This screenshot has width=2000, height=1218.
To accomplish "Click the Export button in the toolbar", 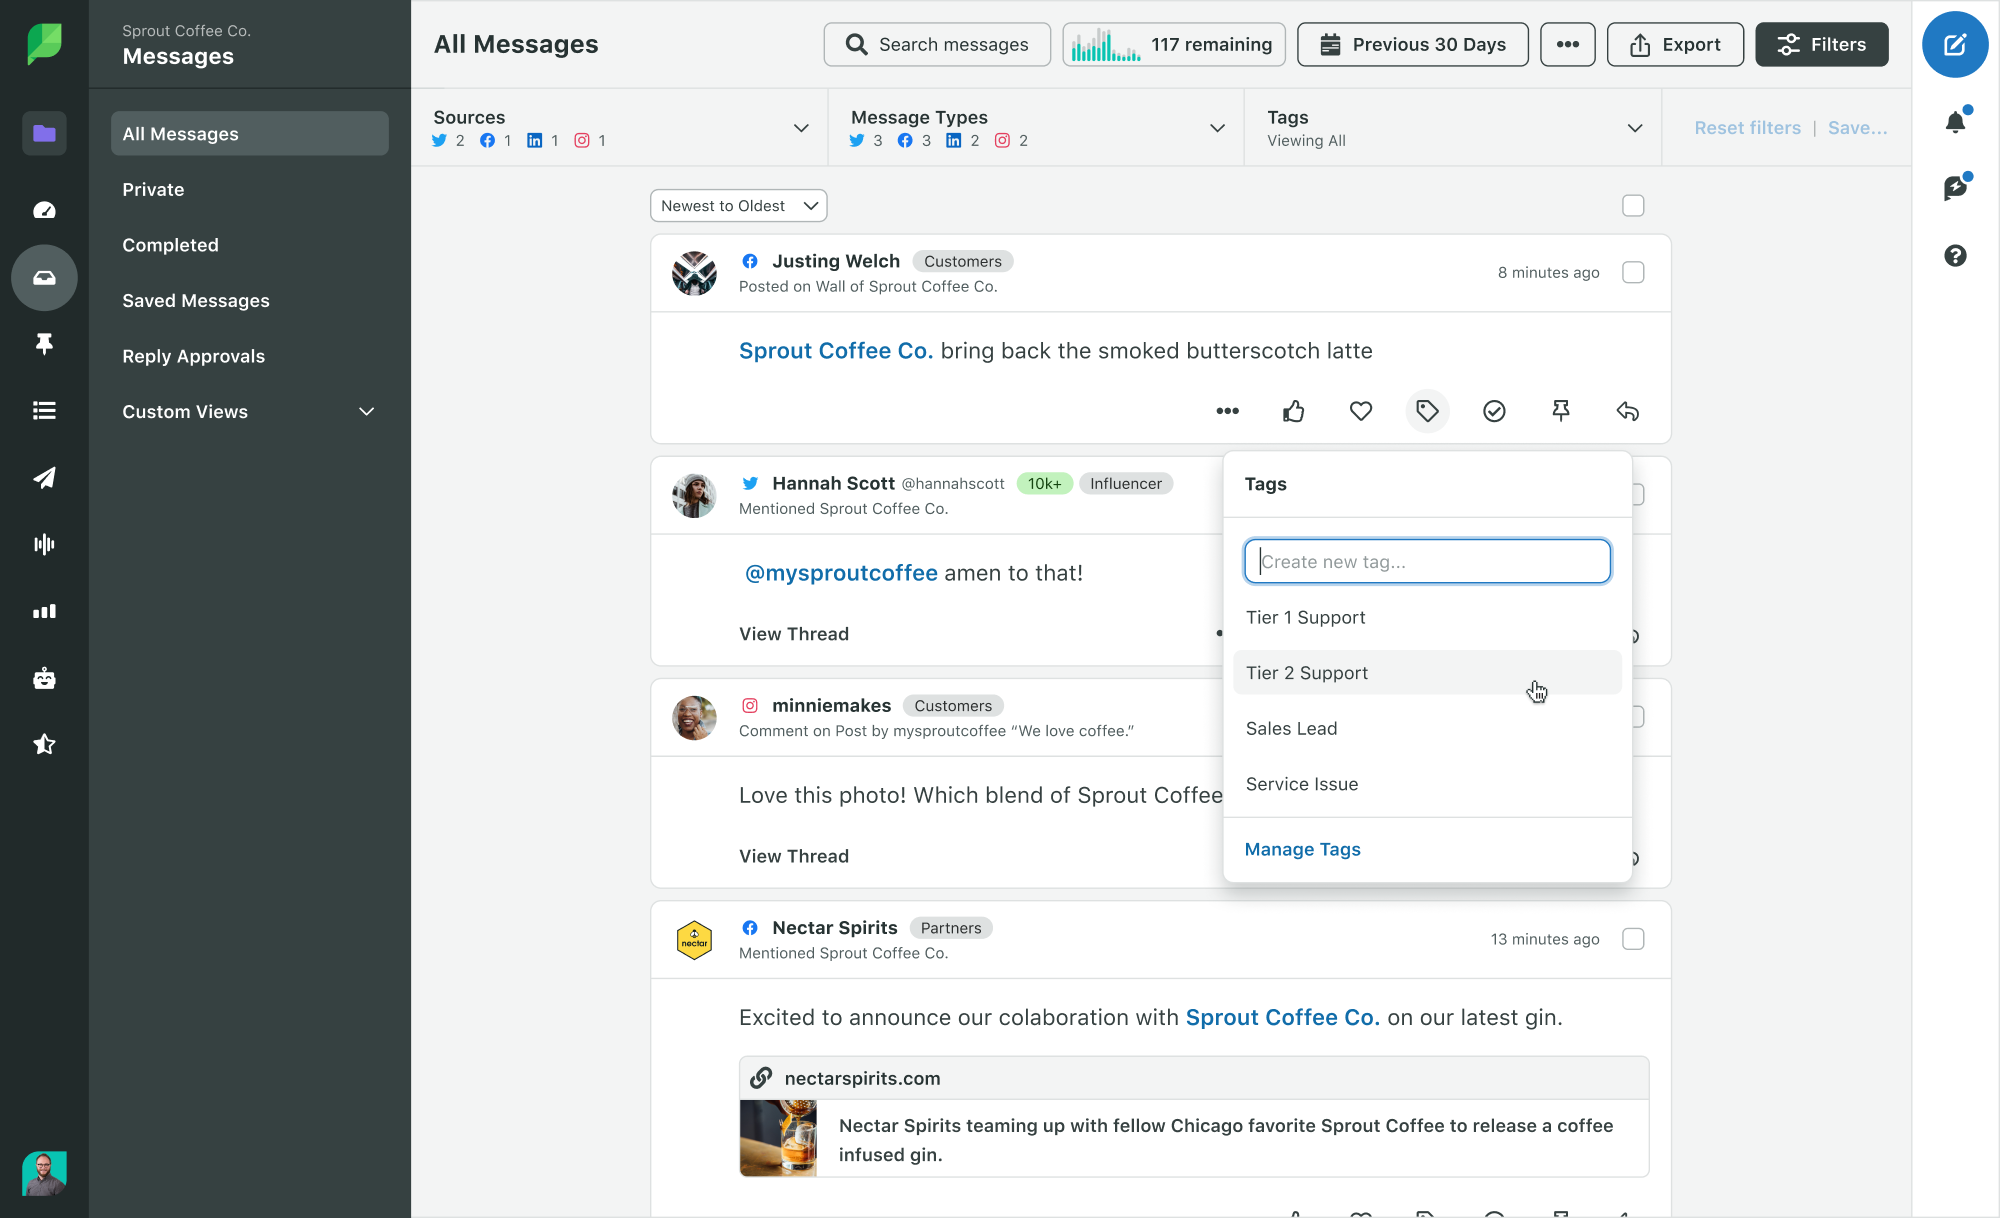I will point(1673,44).
